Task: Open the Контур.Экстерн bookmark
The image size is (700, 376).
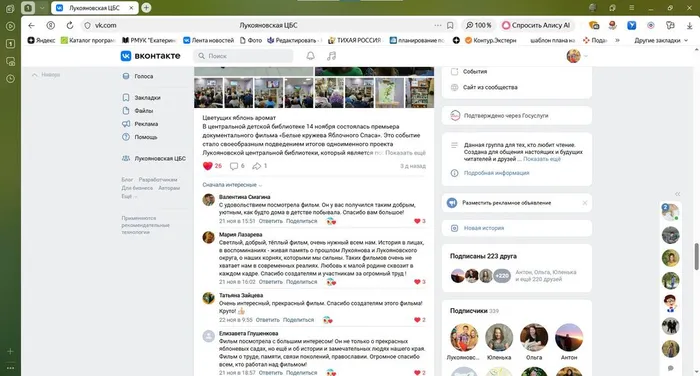Action: pos(491,40)
